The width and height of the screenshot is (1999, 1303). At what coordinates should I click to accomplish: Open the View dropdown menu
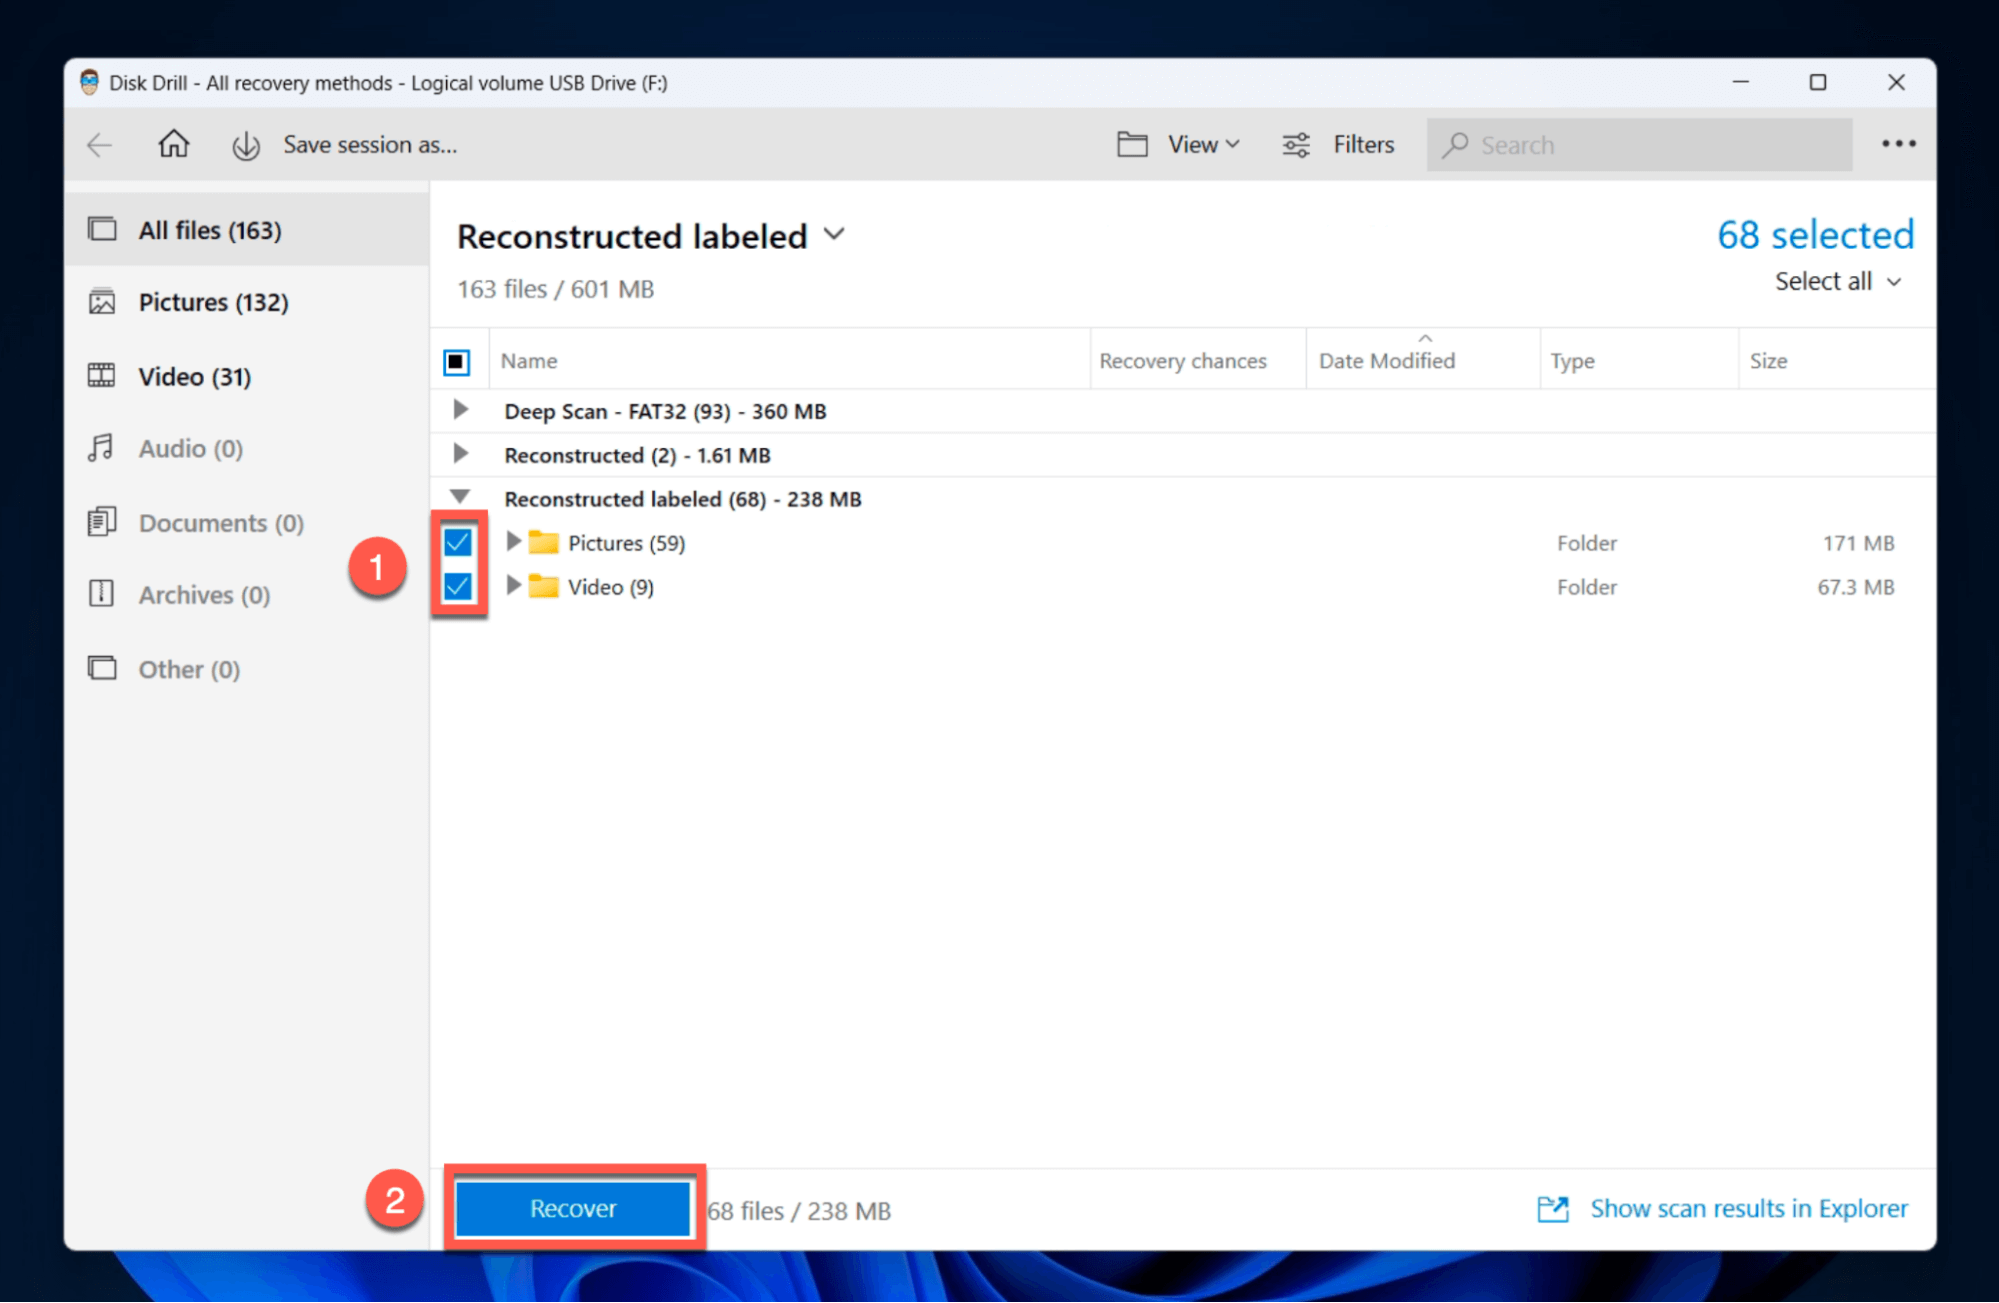1204,145
